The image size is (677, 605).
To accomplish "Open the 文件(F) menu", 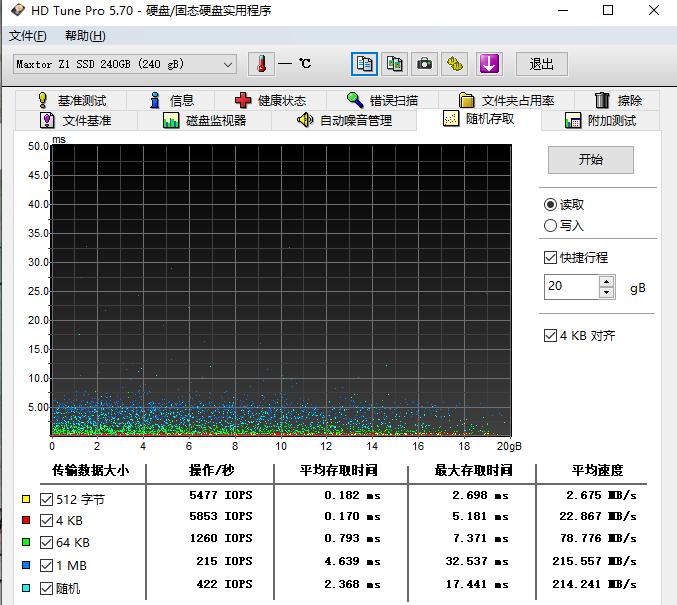I will click(28, 36).
